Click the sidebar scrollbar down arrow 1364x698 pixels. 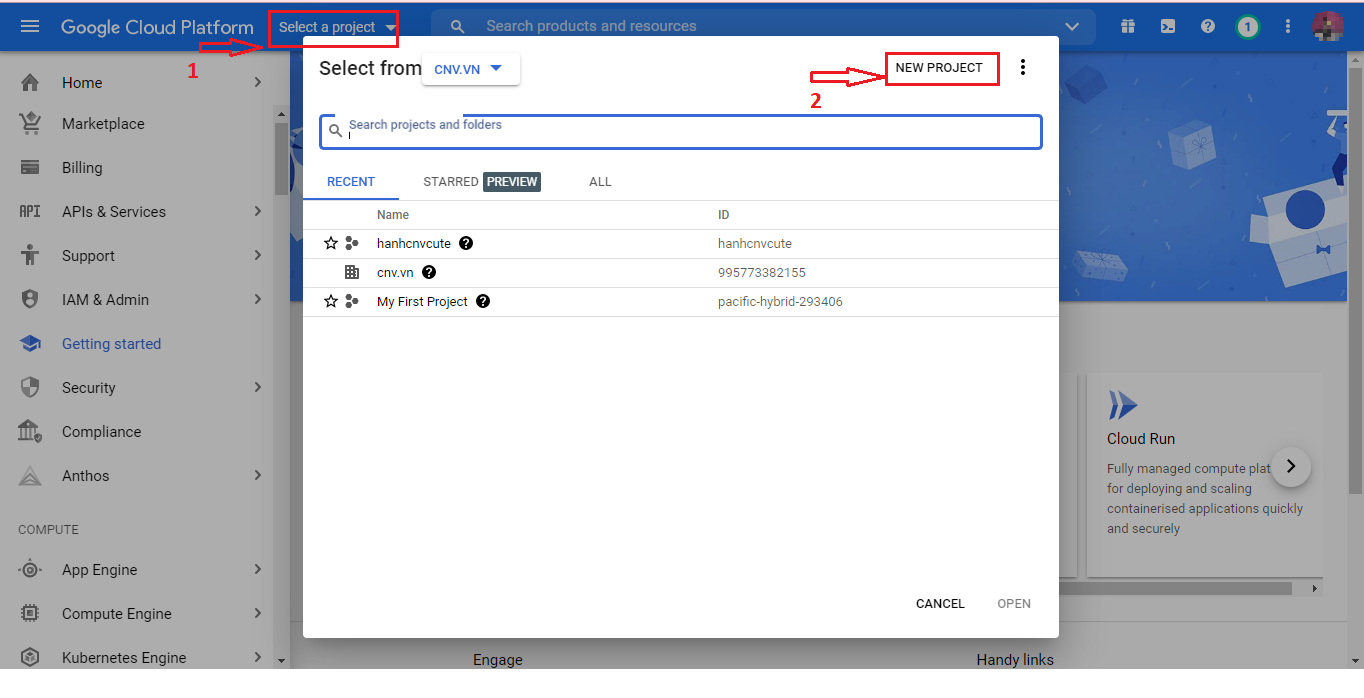pyautogui.click(x=281, y=661)
